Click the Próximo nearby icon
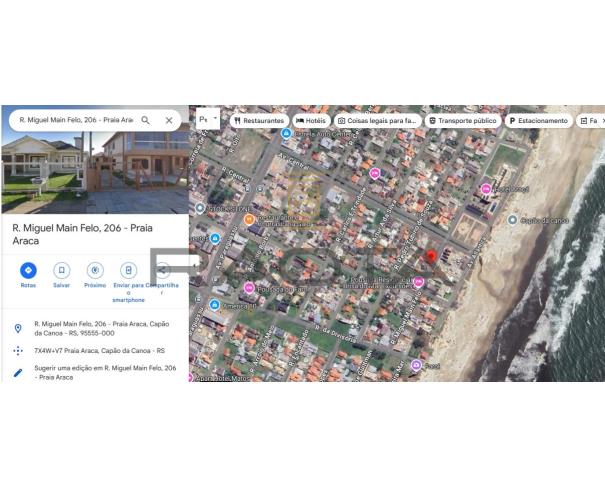Screen dimensions: 605x487 [x=95, y=270]
